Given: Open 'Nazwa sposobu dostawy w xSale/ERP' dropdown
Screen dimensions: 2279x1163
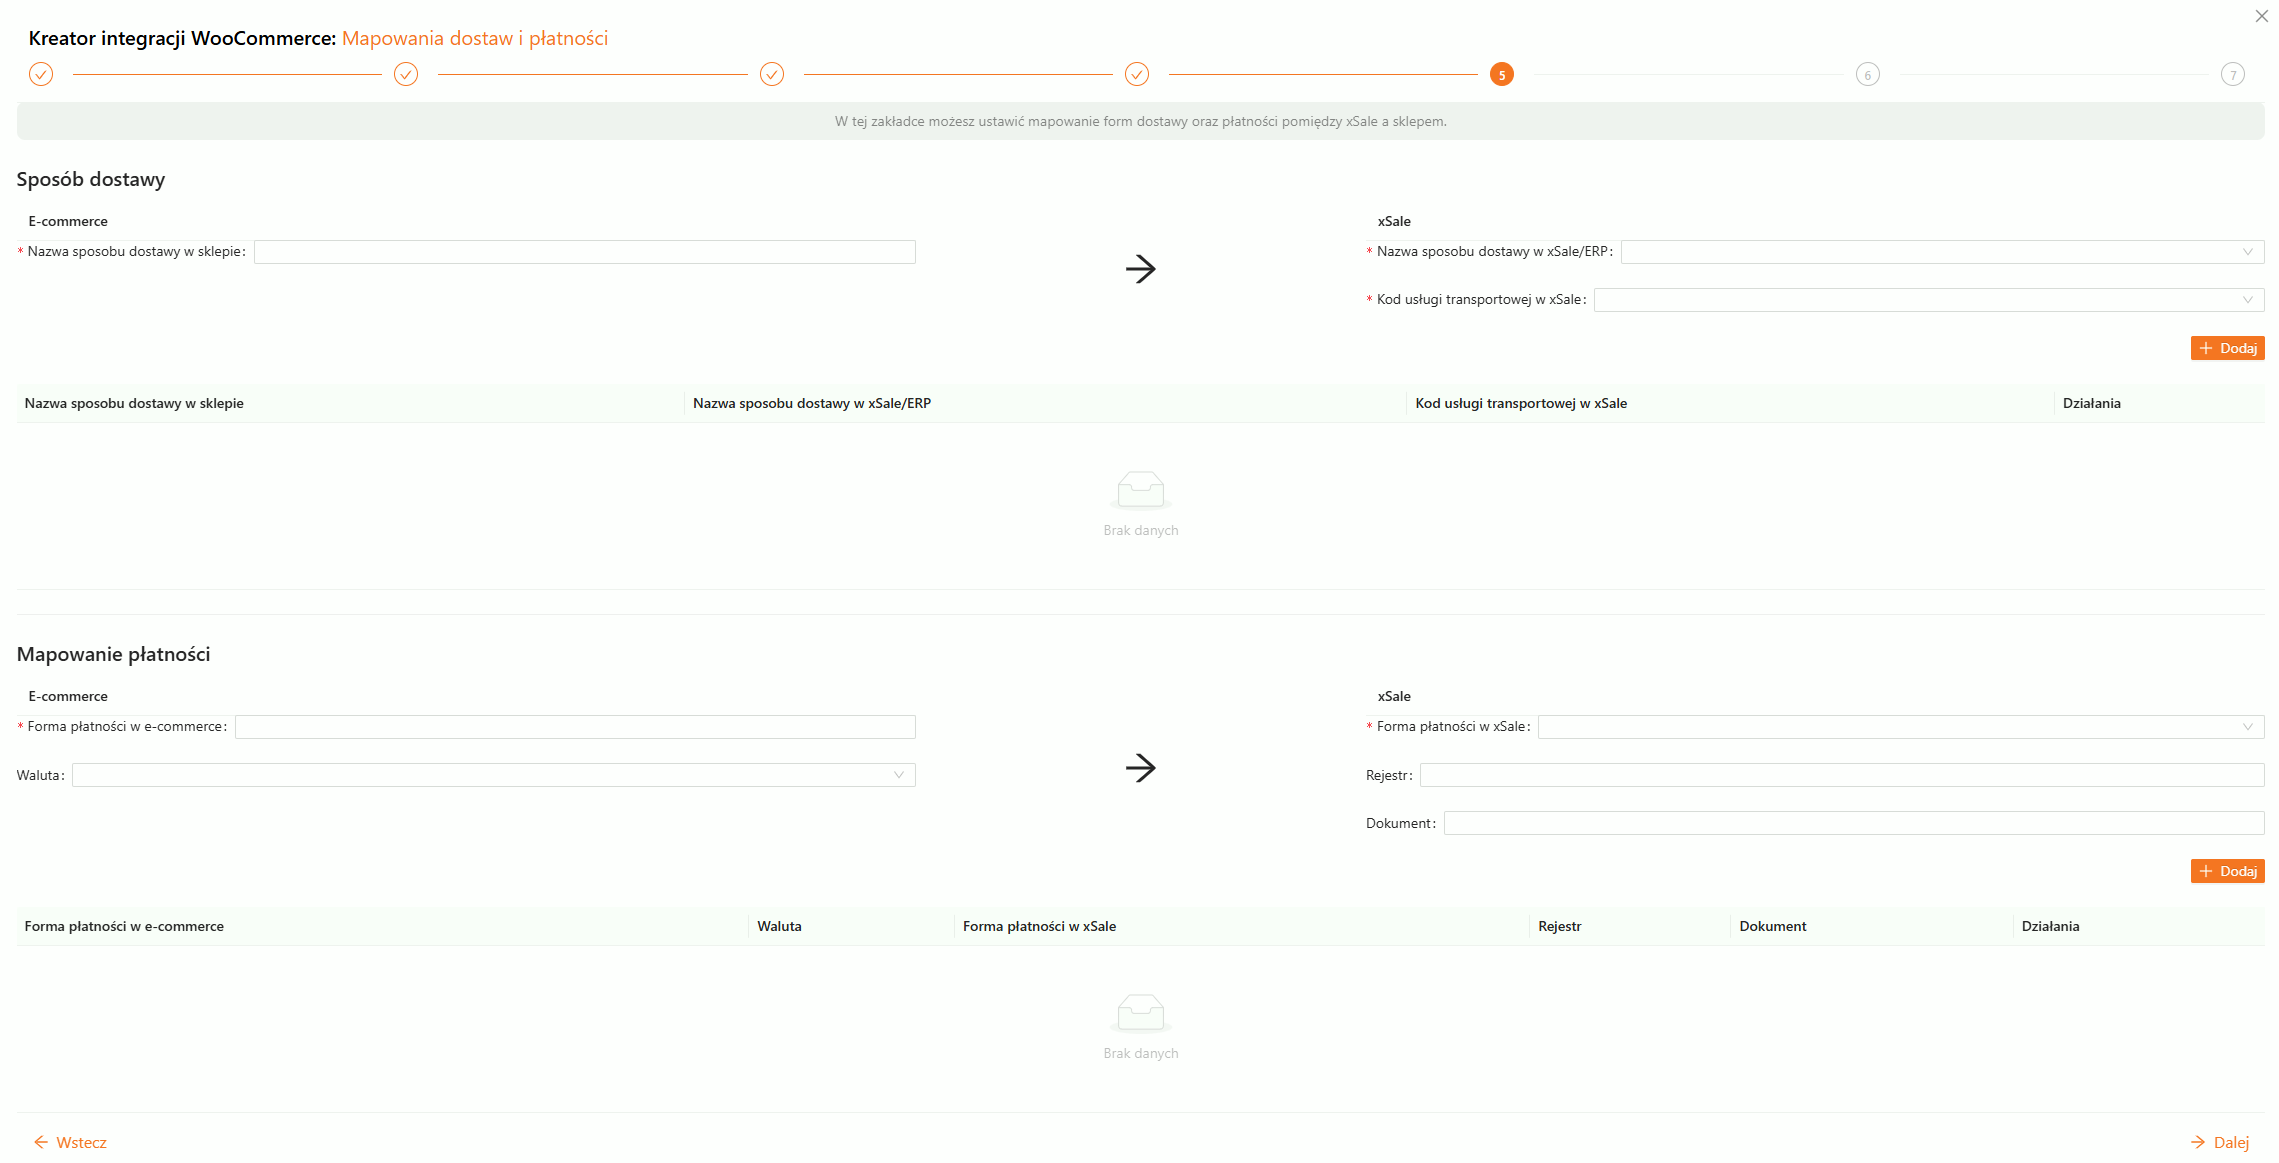Looking at the screenshot, I should (x=1941, y=252).
